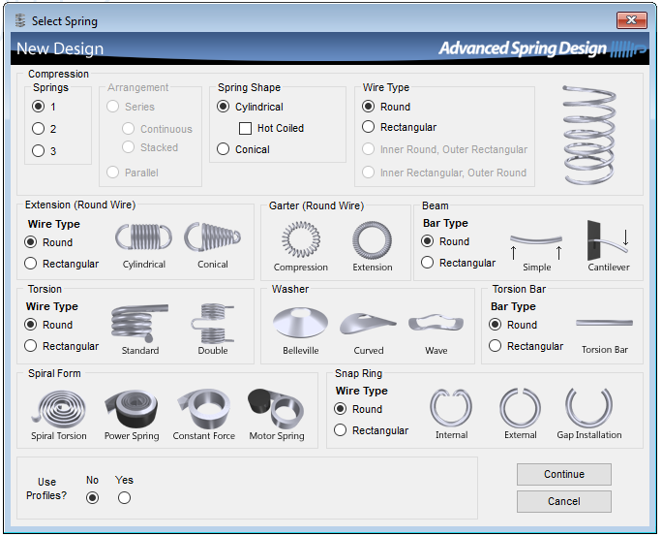Screen dimensions: 662x536
Task: Choose the Curved washer icon
Action: point(368,324)
